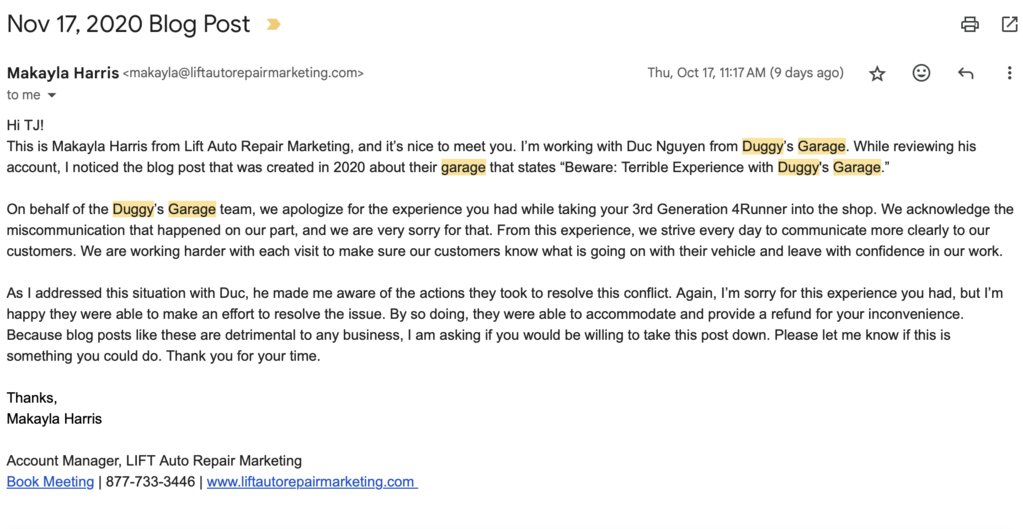Click the subject line Nov 17, 2020 Blog Post
The width and height of the screenshot is (1023, 529).
[x=129, y=24]
